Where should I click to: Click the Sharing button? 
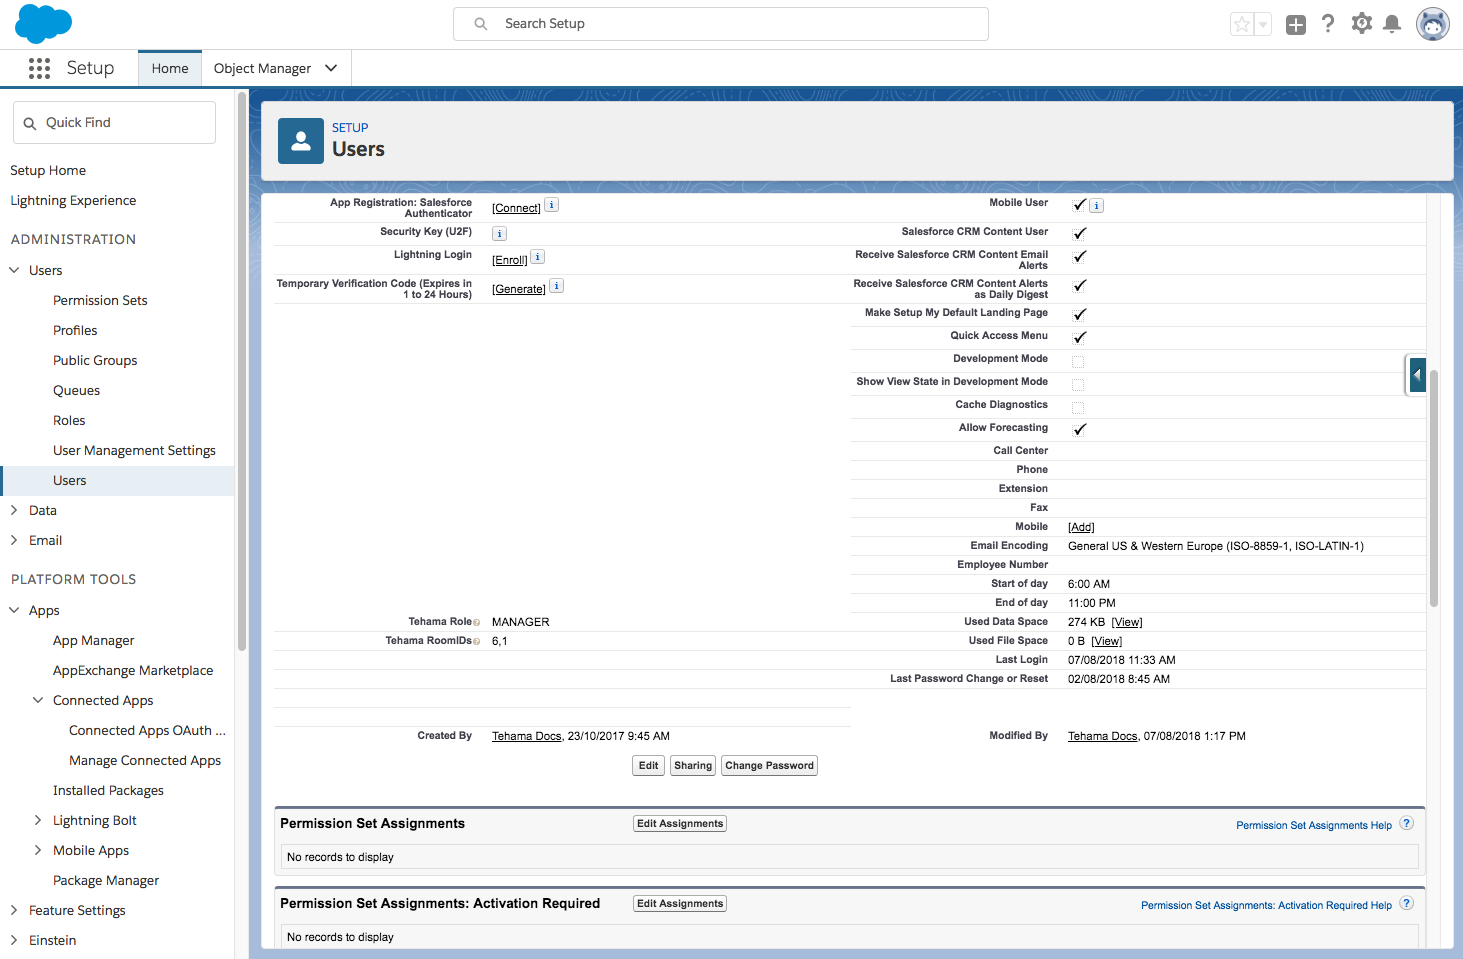[693, 766]
